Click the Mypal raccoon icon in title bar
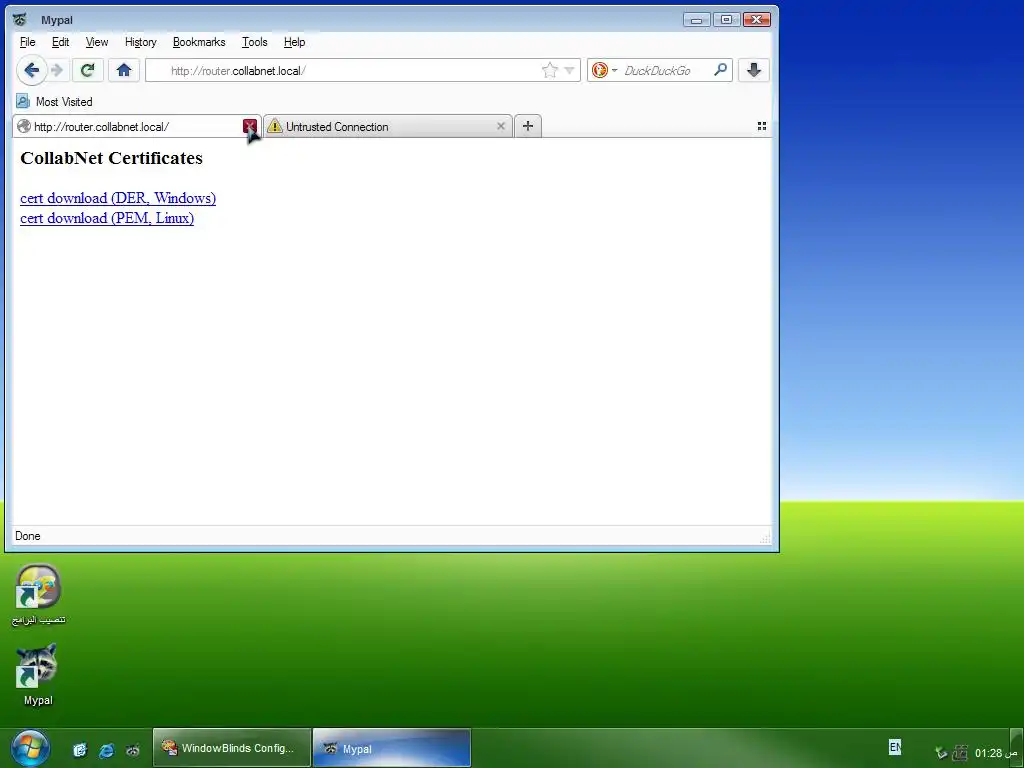This screenshot has width=1024, height=768. [x=20, y=19]
